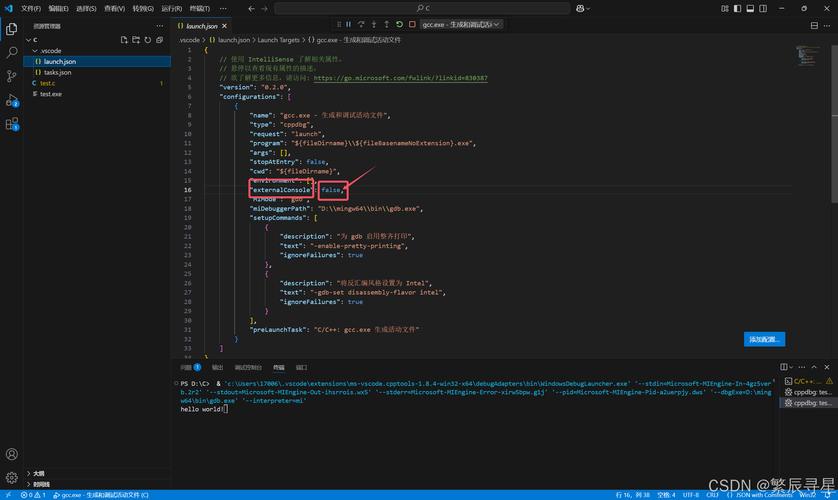The height and width of the screenshot is (500, 838).
Task: Open the split terminal dropdown arrow
Action: [x=791, y=367]
